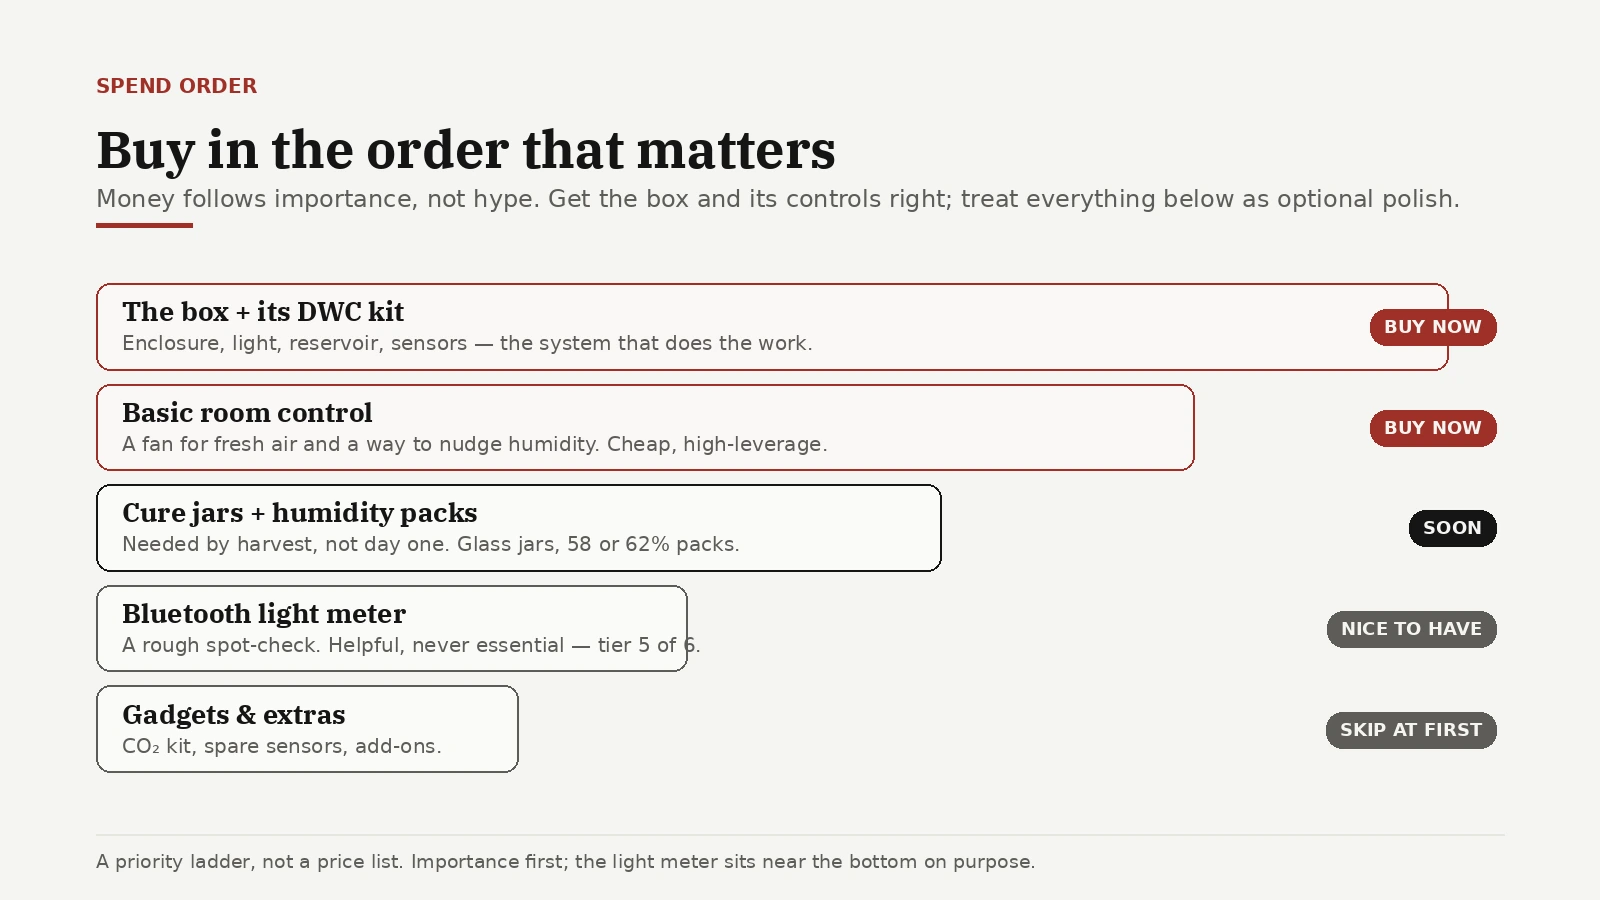This screenshot has height=900, width=1600.
Task: Click the 'Money follows importance' subtitle text
Action: [778, 199]
